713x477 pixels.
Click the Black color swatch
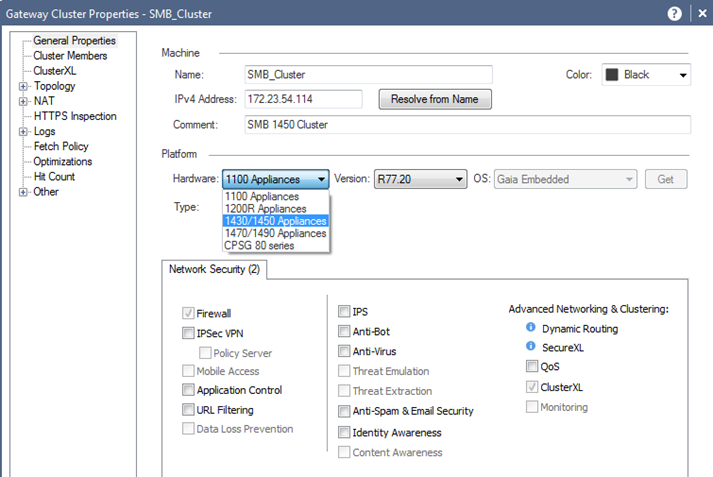tap(612, 75)
